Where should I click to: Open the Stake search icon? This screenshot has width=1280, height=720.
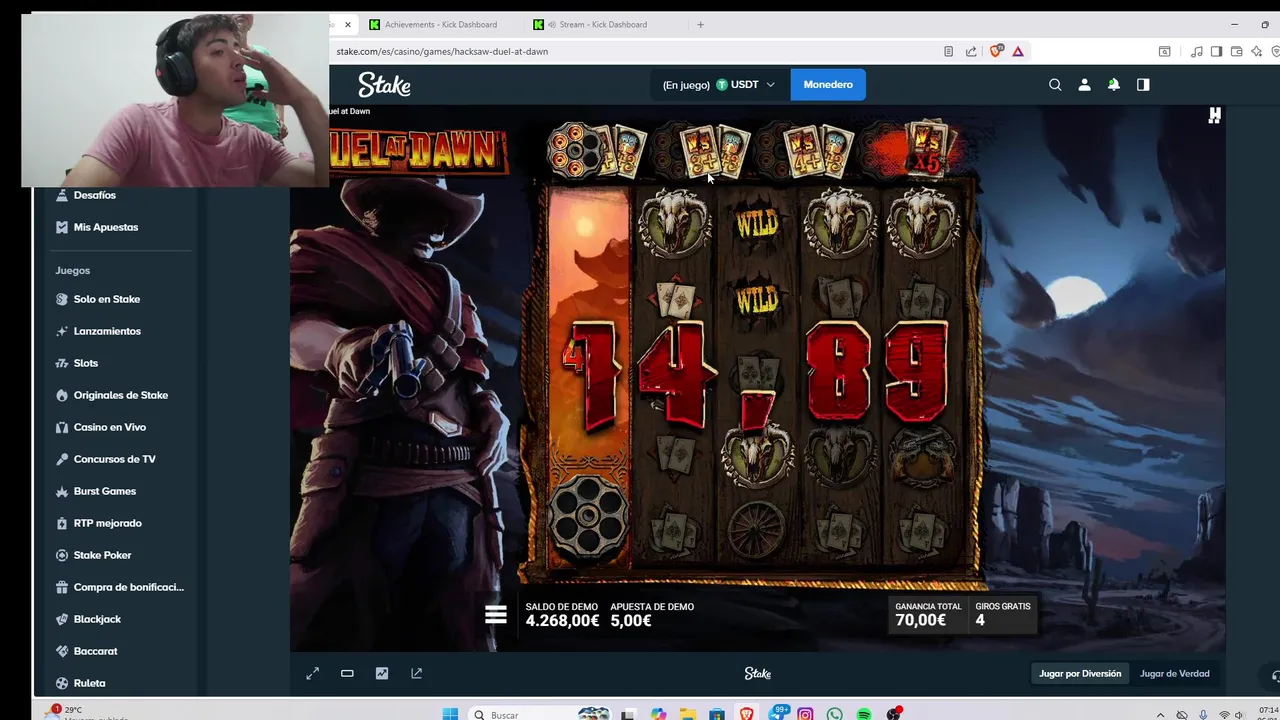1055,85
